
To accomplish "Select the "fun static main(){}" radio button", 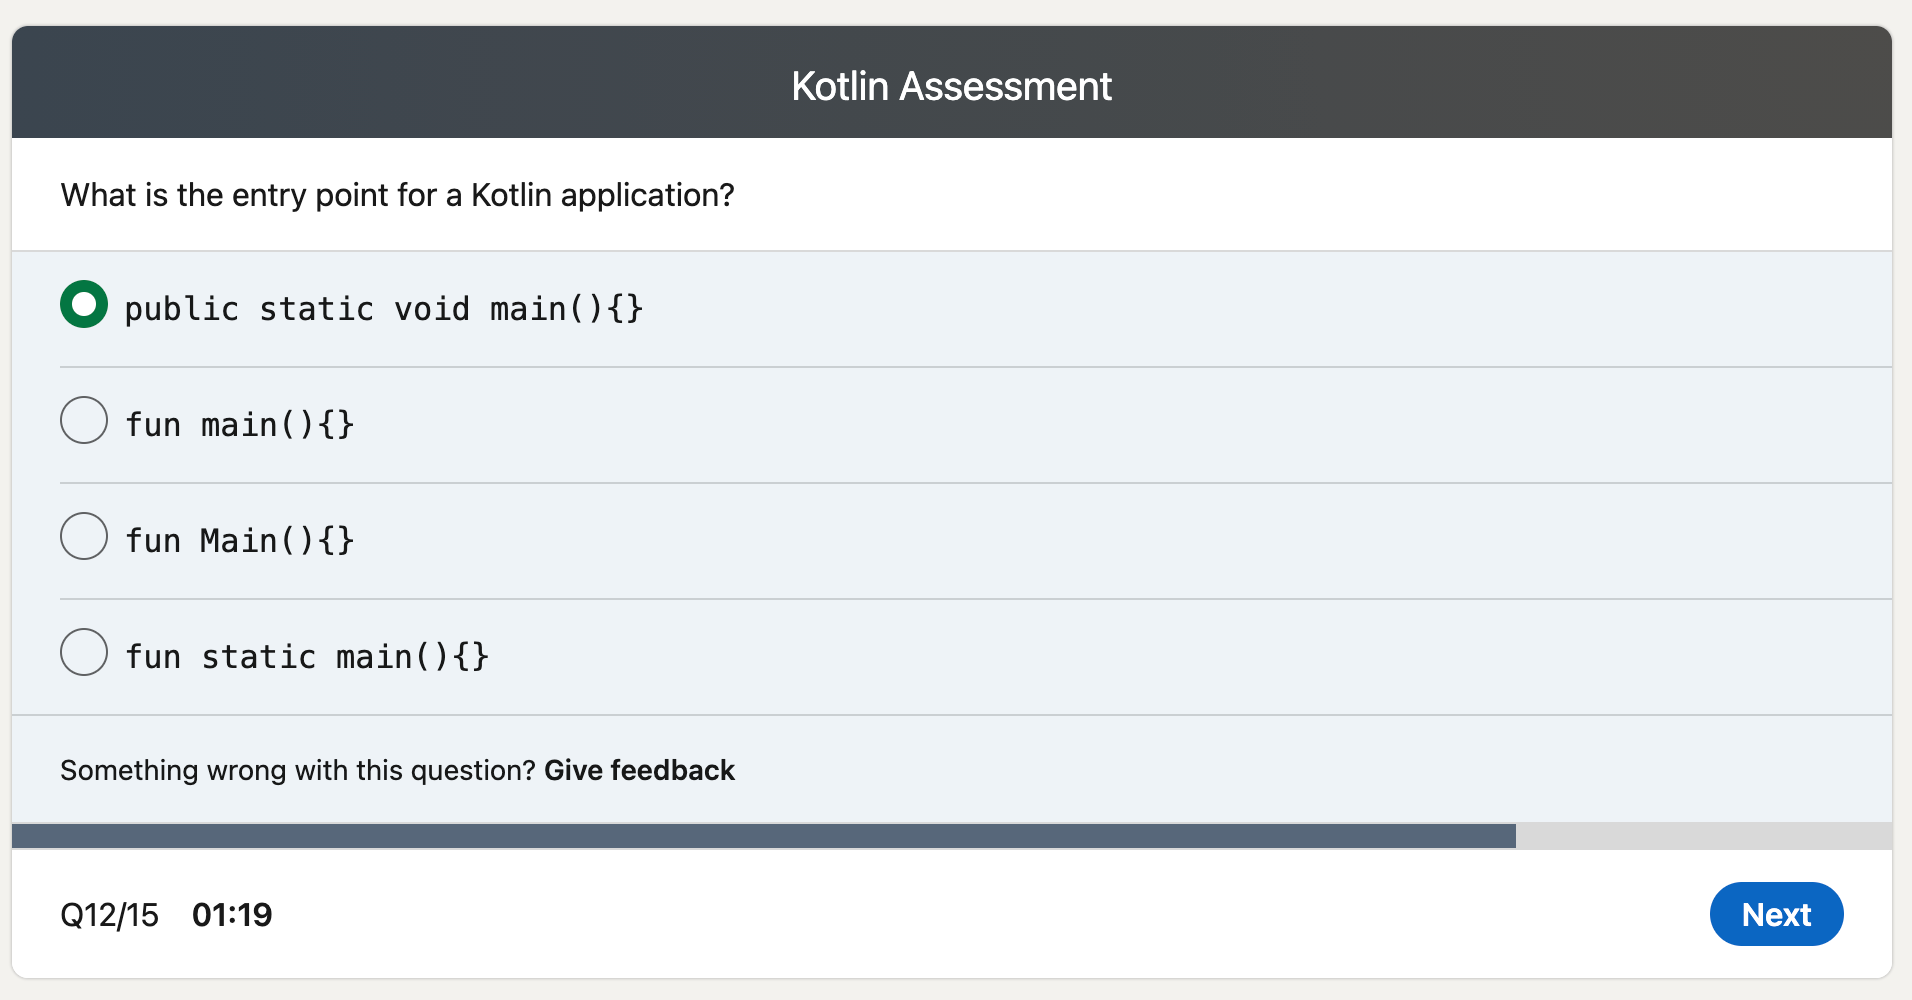I will [x=84, y=652].
